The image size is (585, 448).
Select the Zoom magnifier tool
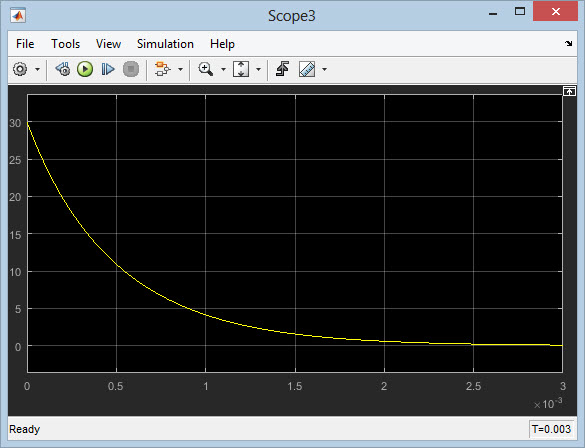206,69
